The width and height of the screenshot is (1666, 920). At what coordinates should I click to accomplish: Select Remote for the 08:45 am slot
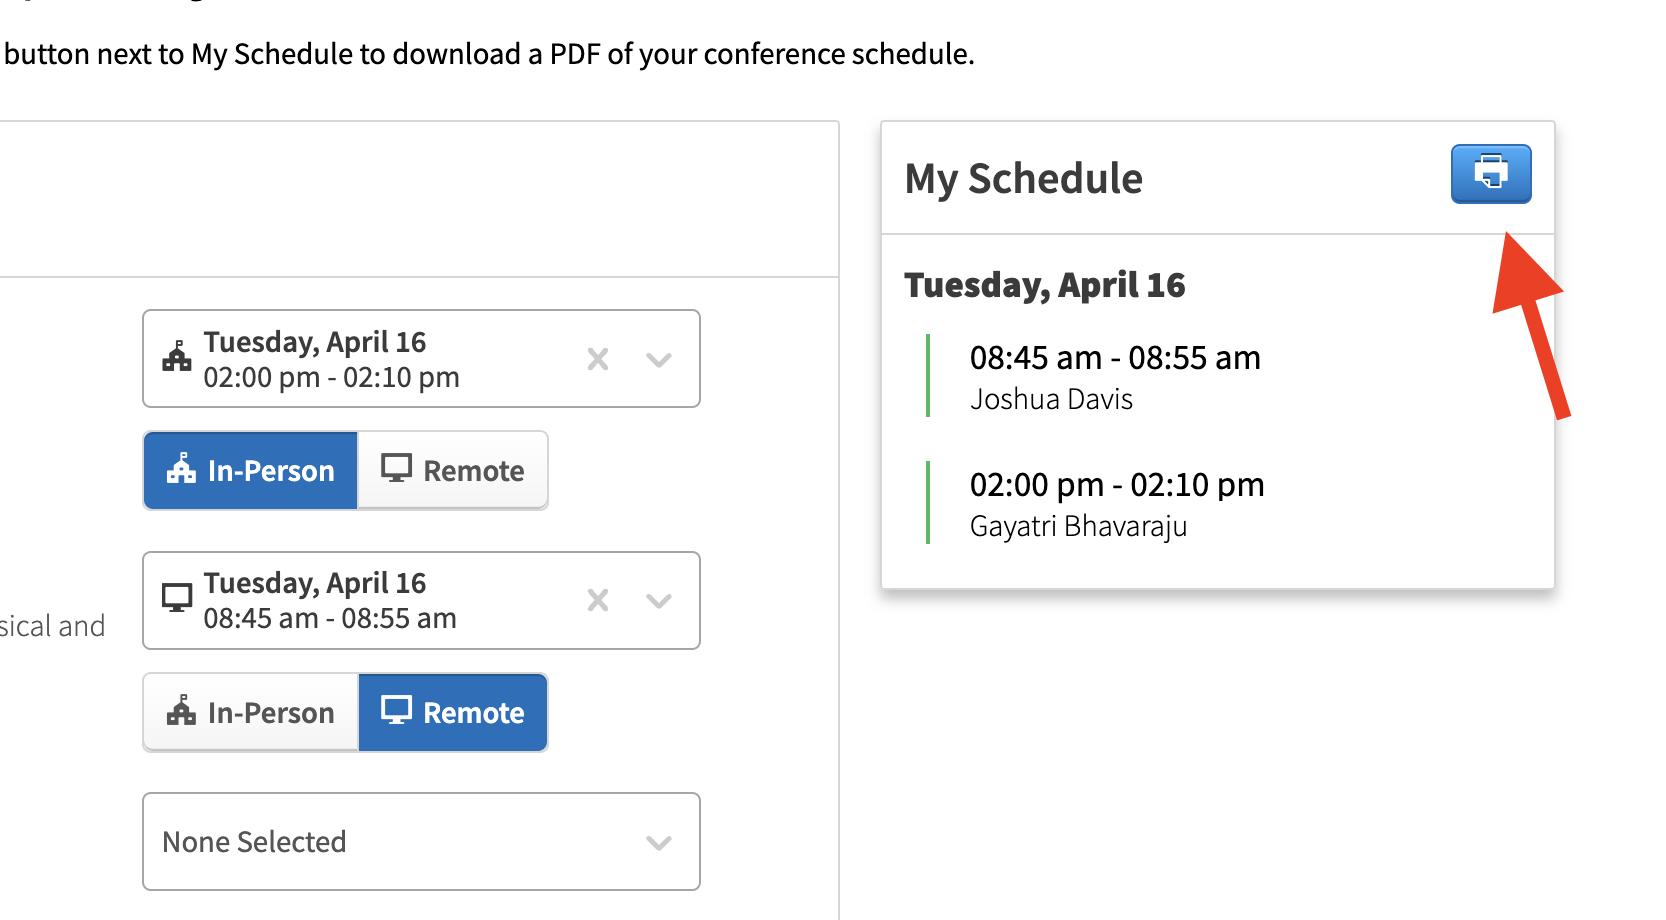pos(453,713)
